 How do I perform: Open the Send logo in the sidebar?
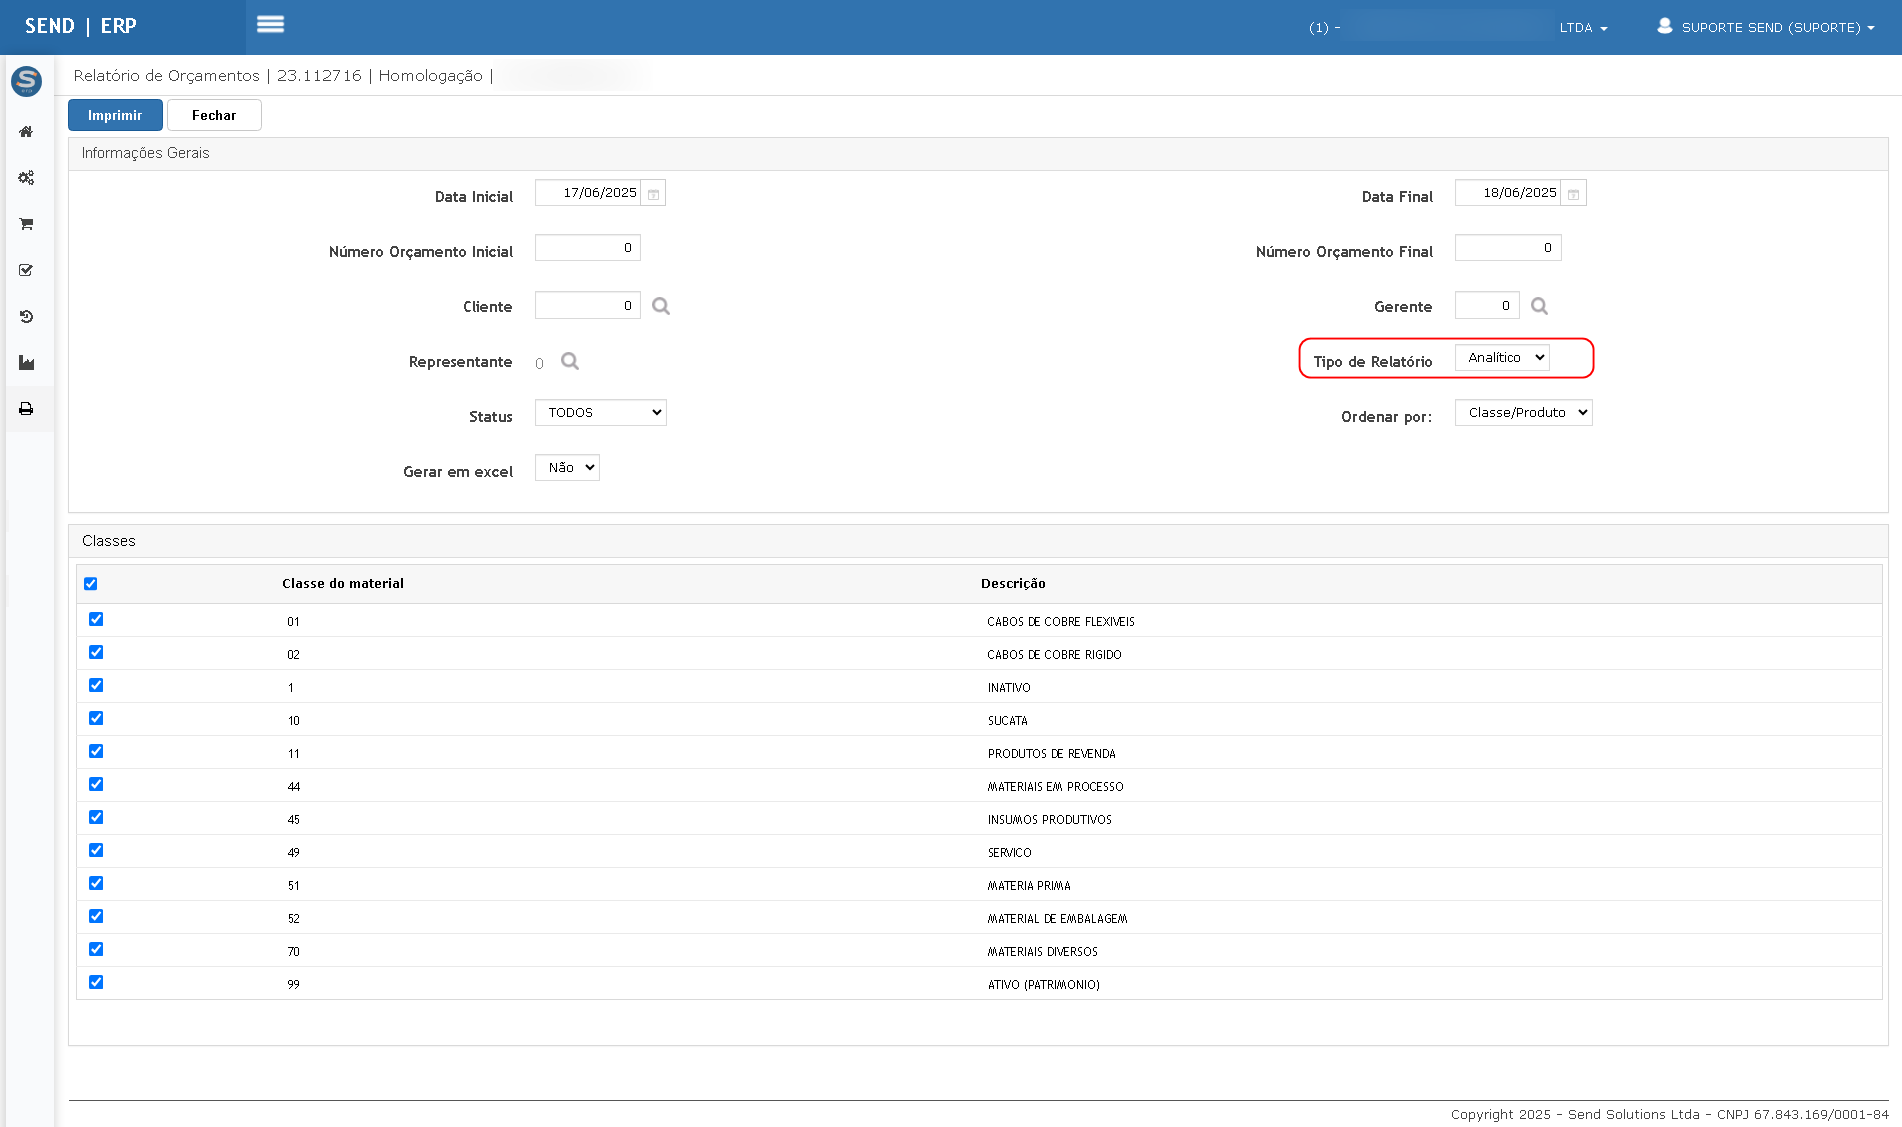pyautogui.click(x=26, y=81)
